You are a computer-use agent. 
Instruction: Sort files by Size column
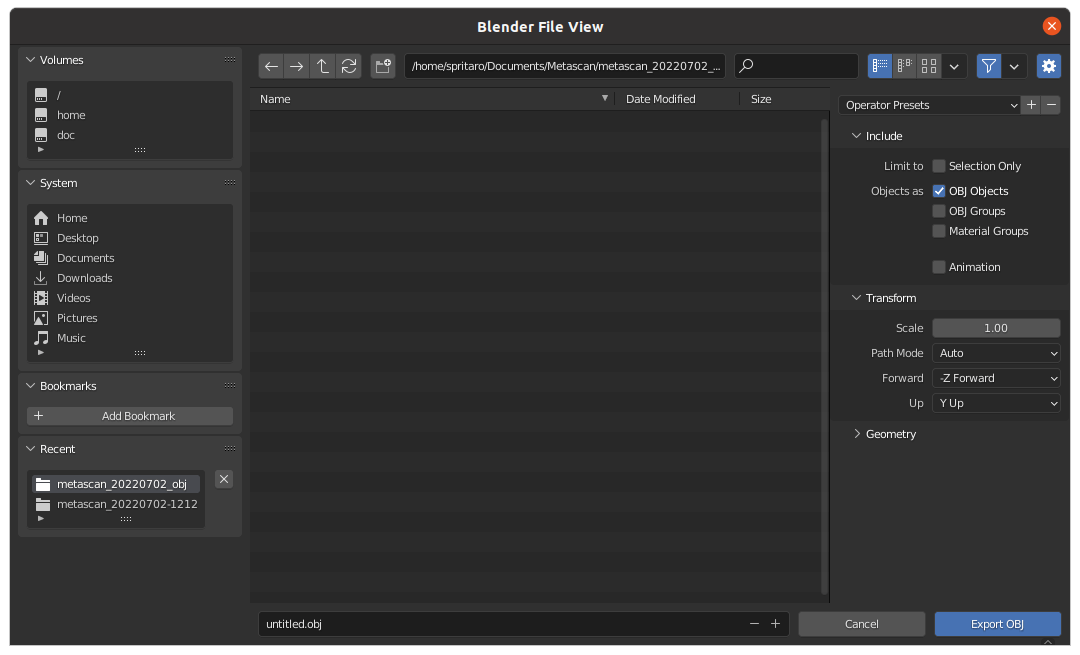pos(784,99)
